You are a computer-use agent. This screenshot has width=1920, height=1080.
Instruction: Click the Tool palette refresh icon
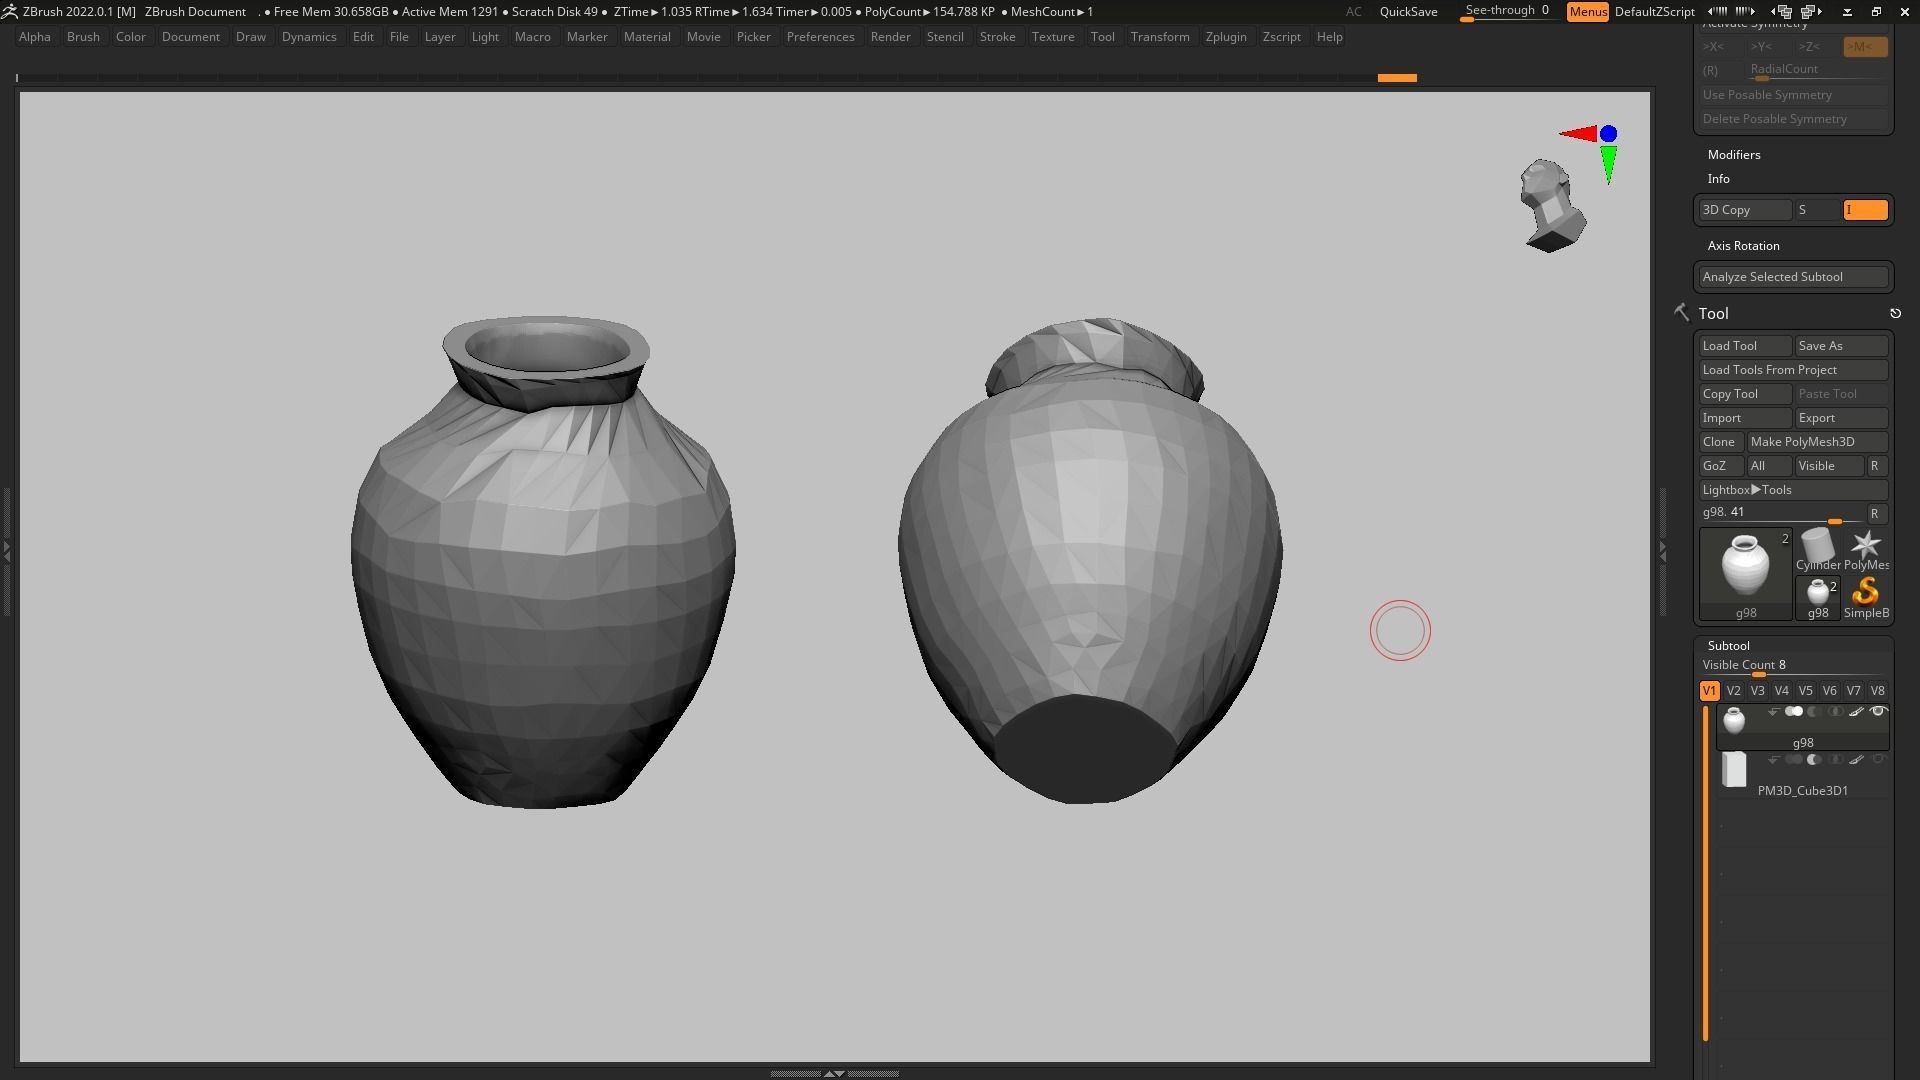(x=1895, y=313)
